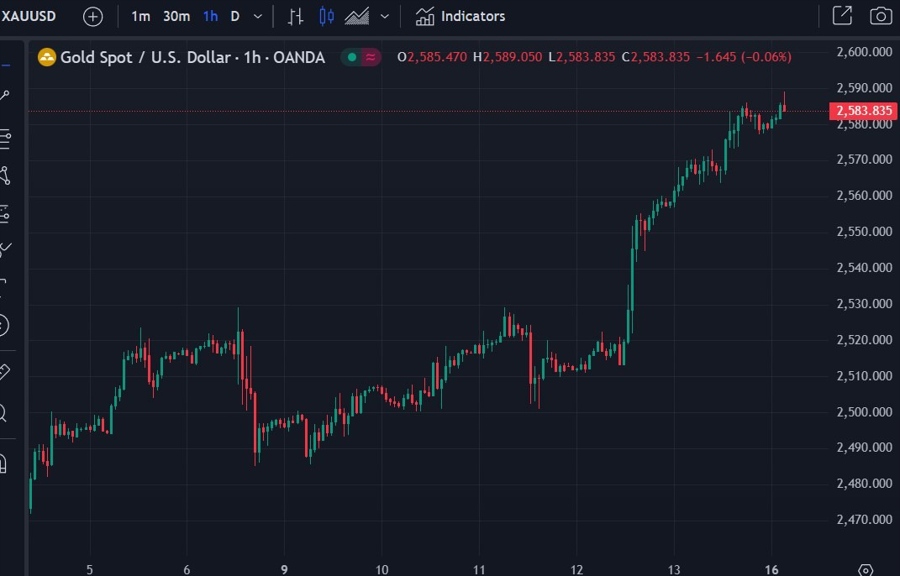Choose the Area chart style
Viewport: 900px width, 576px height.
click(357, 17)
